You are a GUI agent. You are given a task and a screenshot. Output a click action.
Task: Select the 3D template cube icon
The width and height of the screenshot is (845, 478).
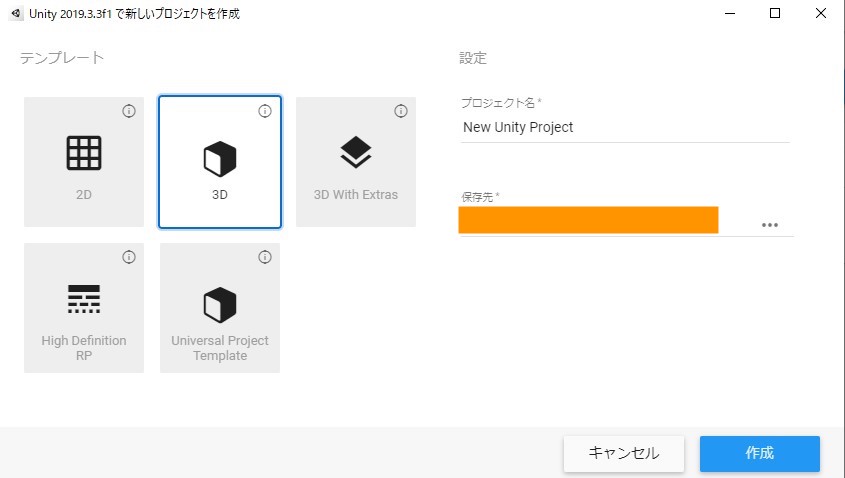coord(220,159)
